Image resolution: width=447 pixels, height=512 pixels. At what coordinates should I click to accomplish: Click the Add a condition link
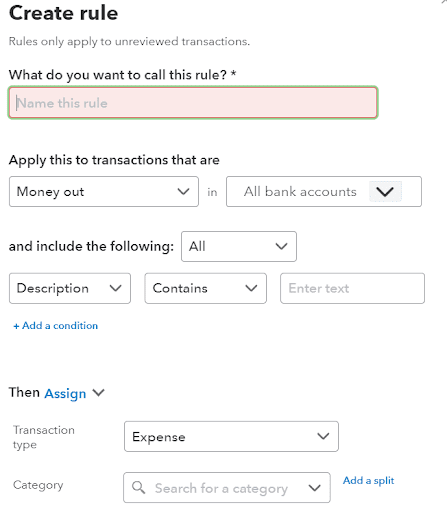[x=55, y=326]
